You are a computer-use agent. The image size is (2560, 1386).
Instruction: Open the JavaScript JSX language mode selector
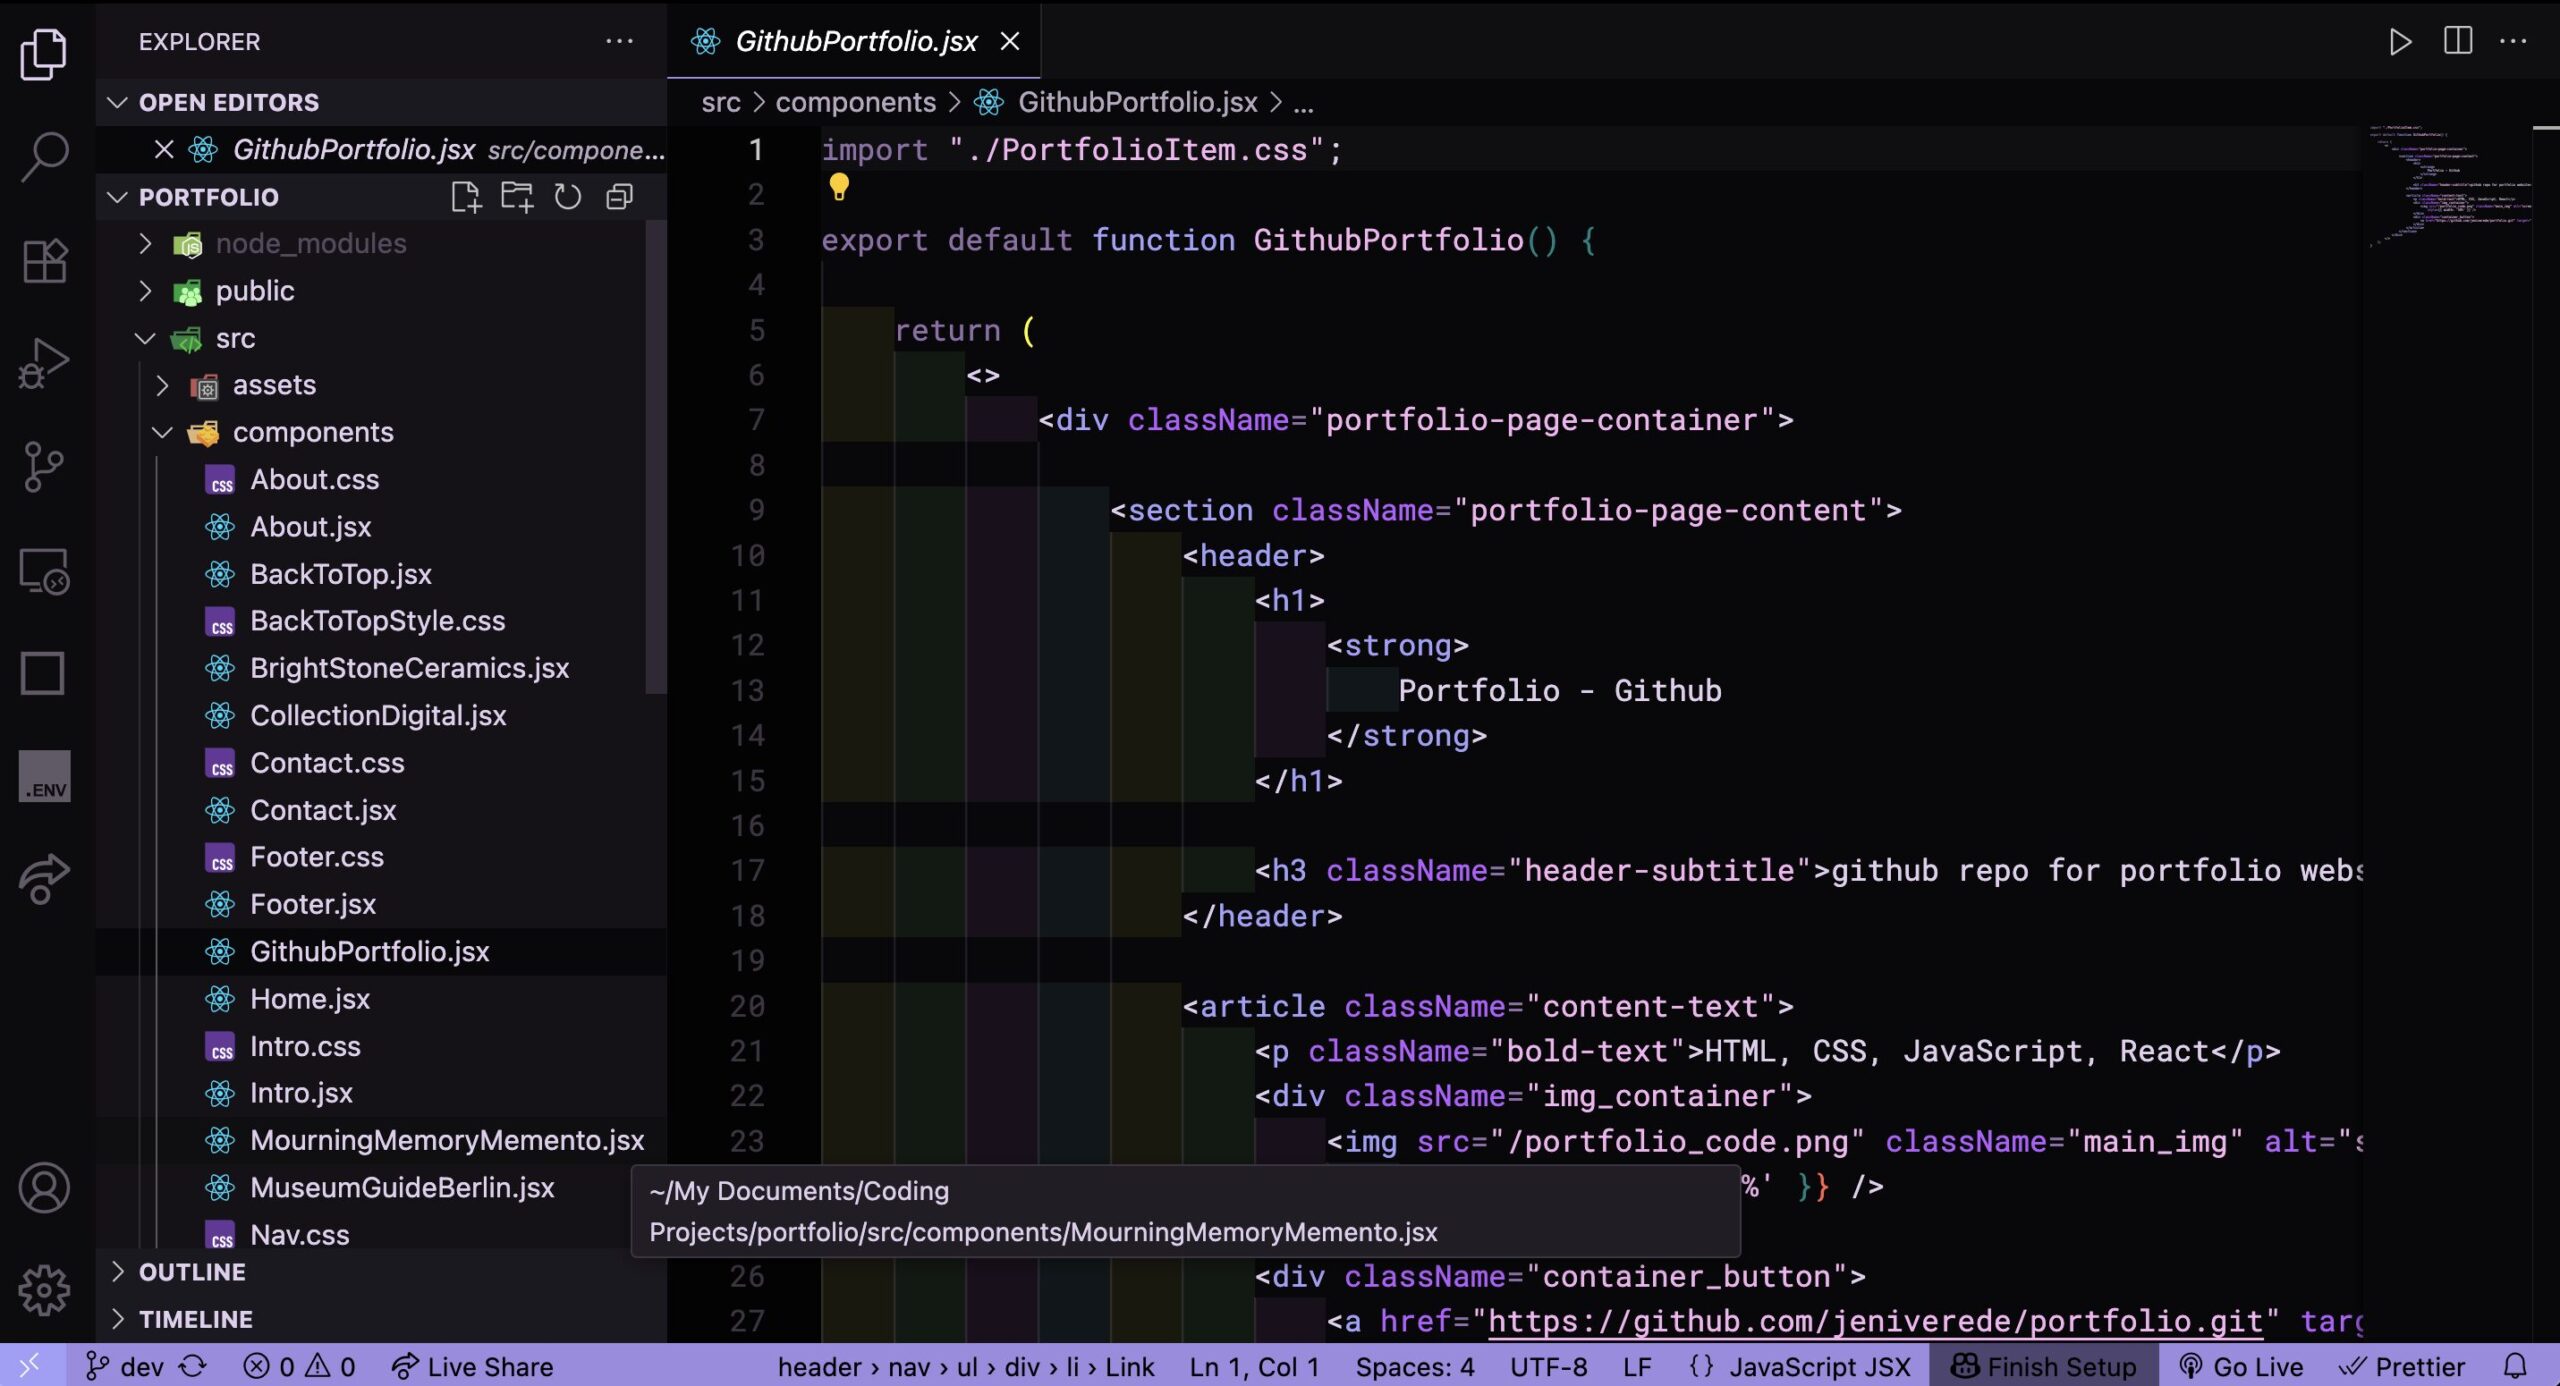(x=1819, y=1366)
